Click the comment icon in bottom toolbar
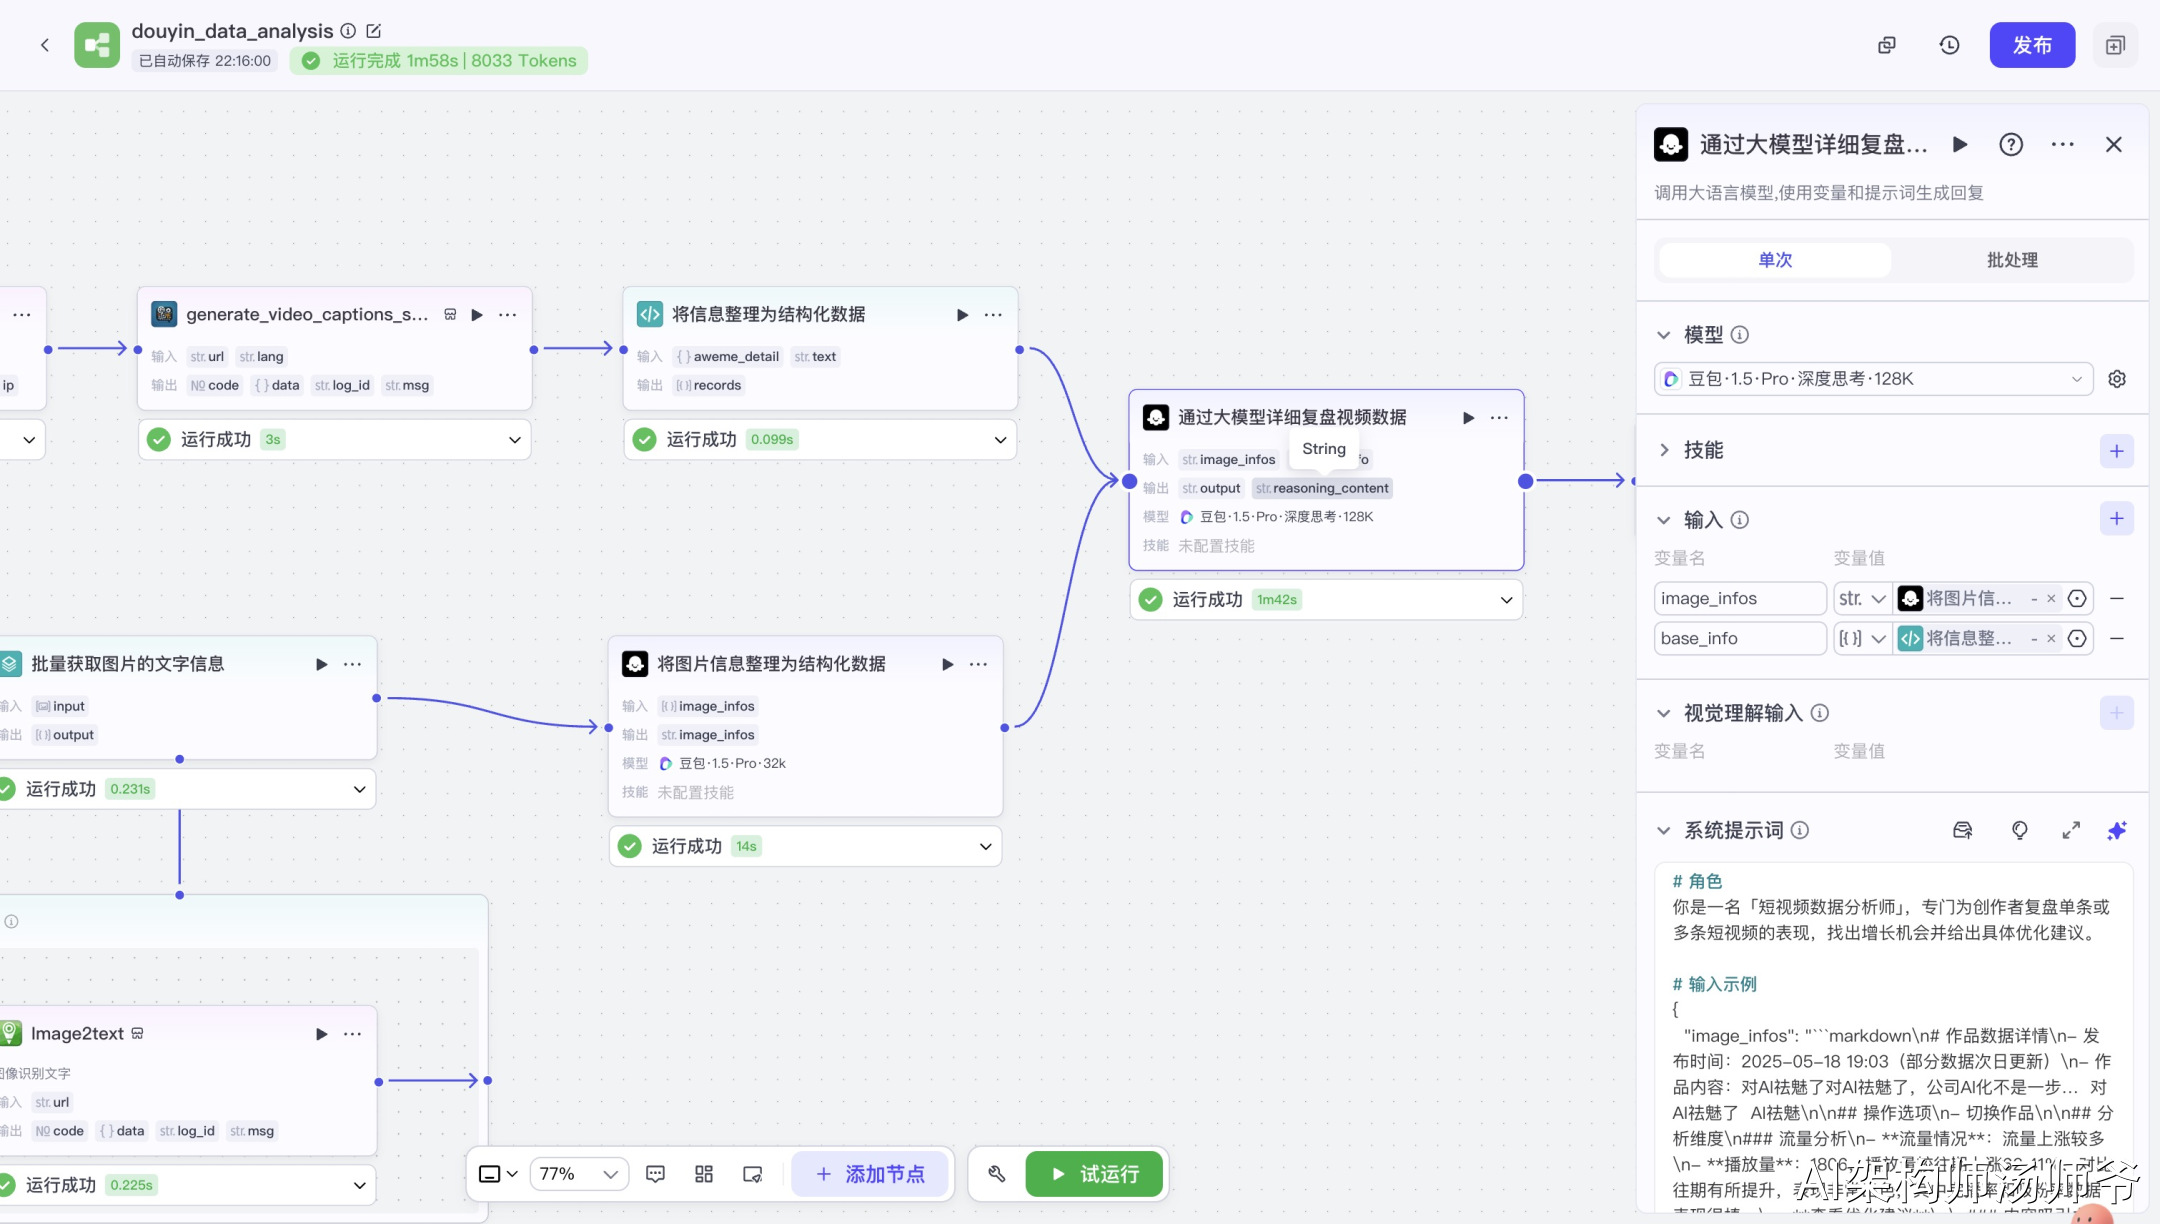The image size is (2160, 1224). tap(656, 1173)
